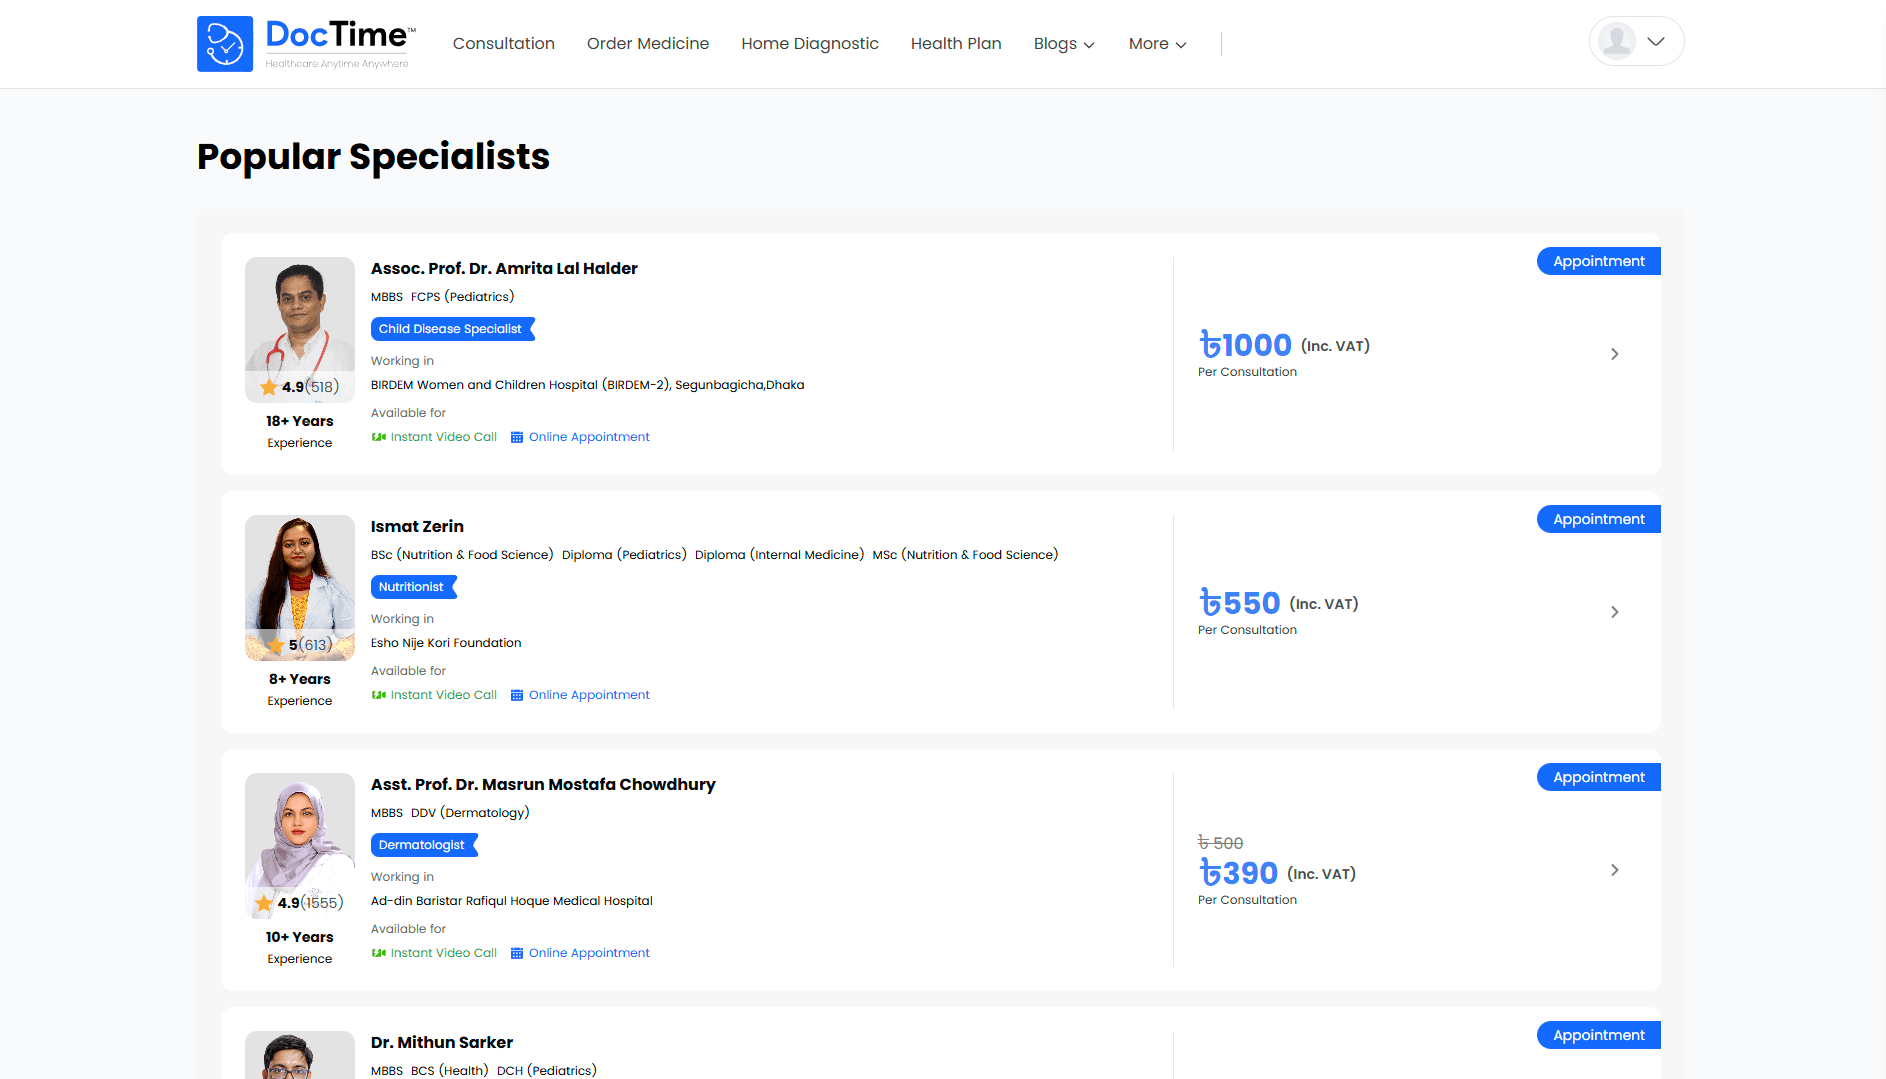This screenshot has height=1079, width=1886.
Task: Open the Consultation page
Action: pos(503,44)
